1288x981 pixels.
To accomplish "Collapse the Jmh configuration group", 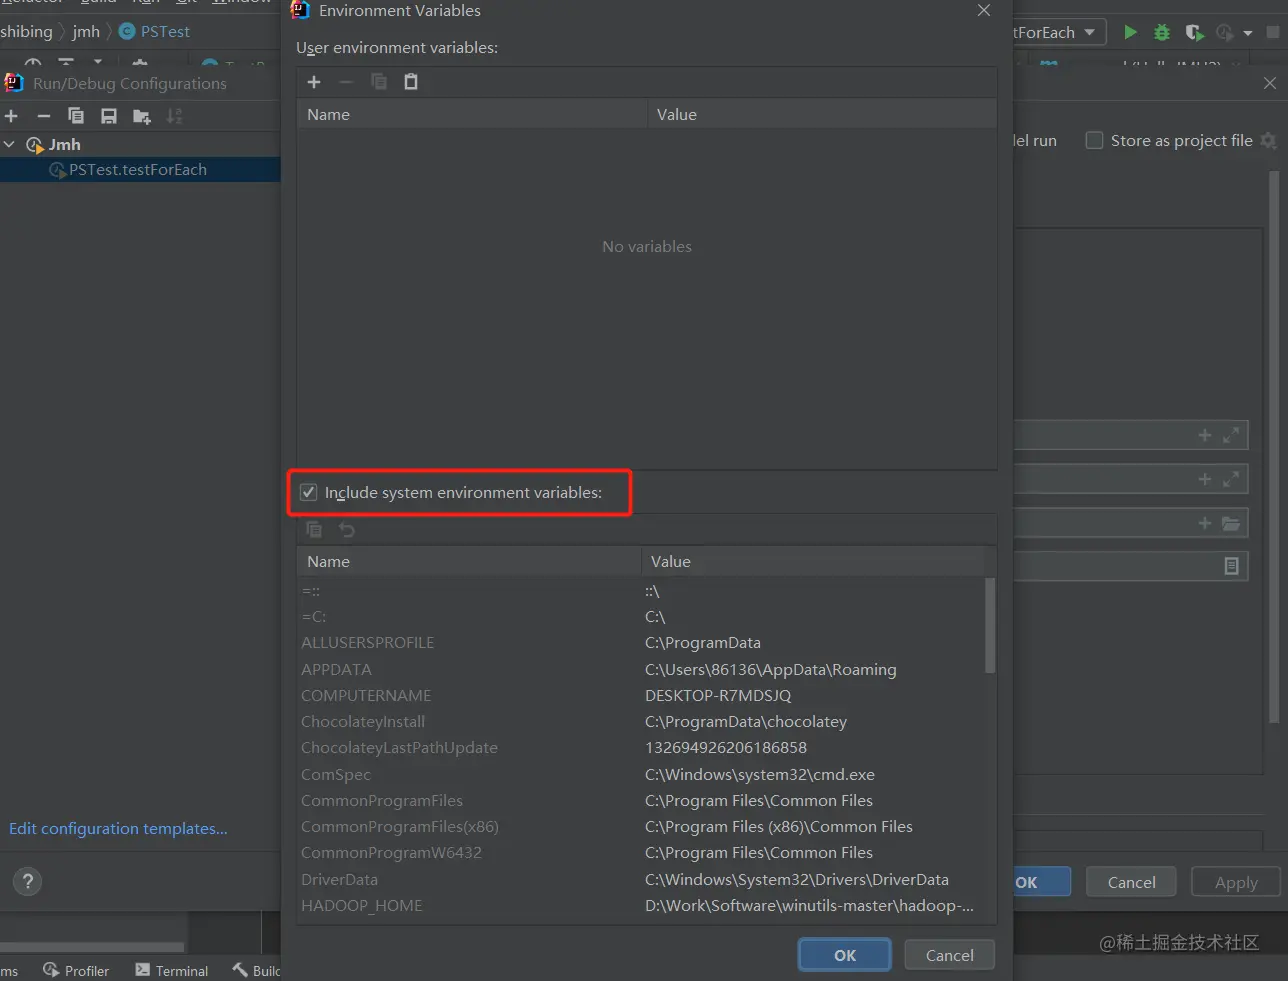I will (x=10, y=144).
